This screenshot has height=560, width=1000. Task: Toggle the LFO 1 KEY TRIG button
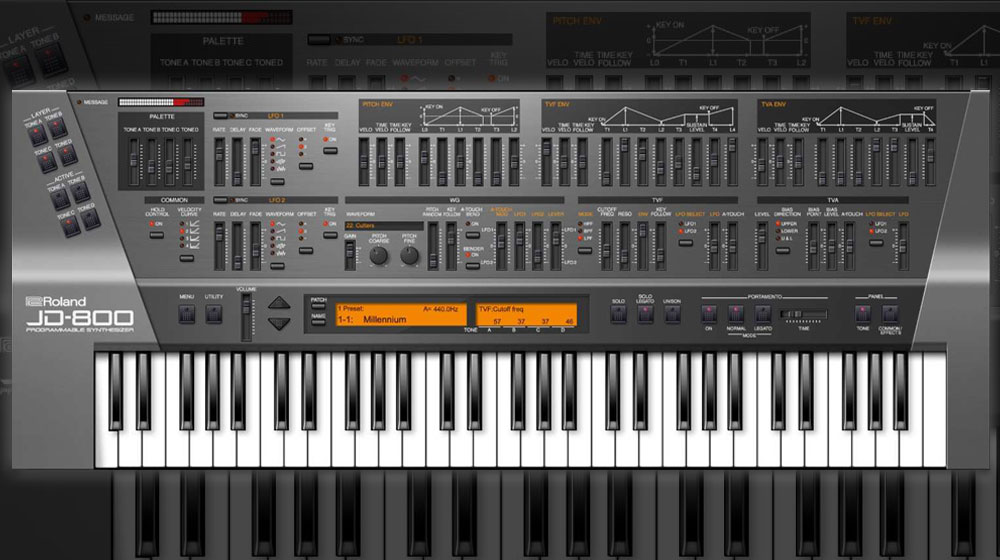click(330, 151)
